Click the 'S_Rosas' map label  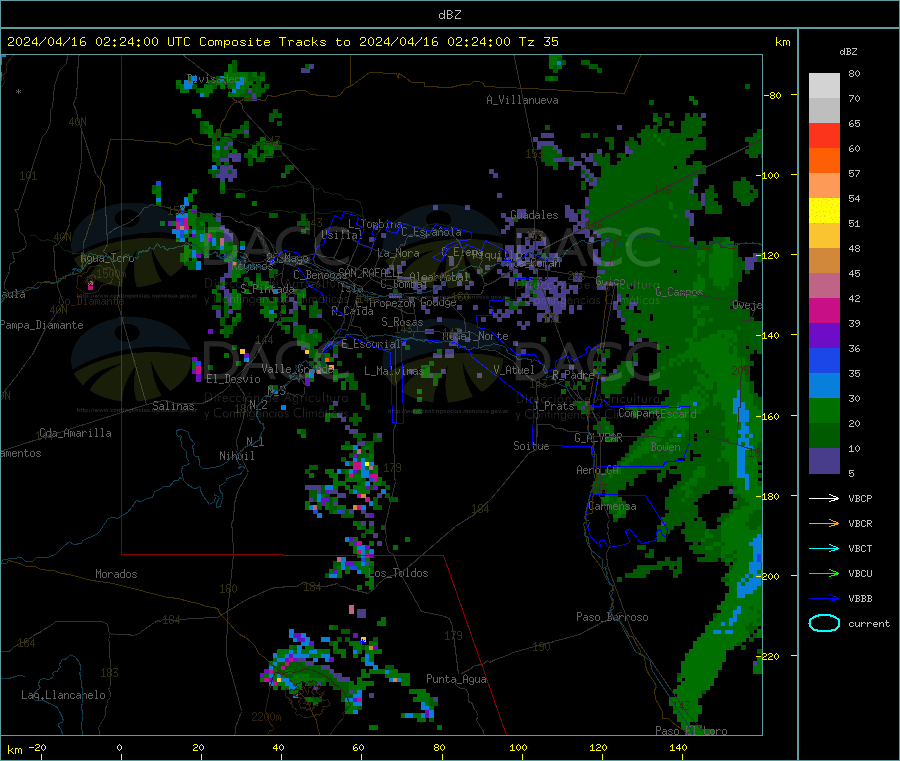tap(402, 322)
